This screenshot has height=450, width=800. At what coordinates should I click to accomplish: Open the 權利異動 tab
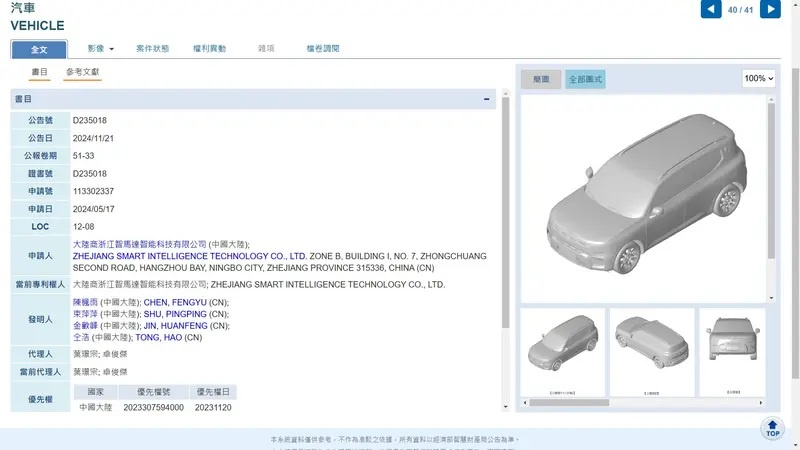pos(210,49)
